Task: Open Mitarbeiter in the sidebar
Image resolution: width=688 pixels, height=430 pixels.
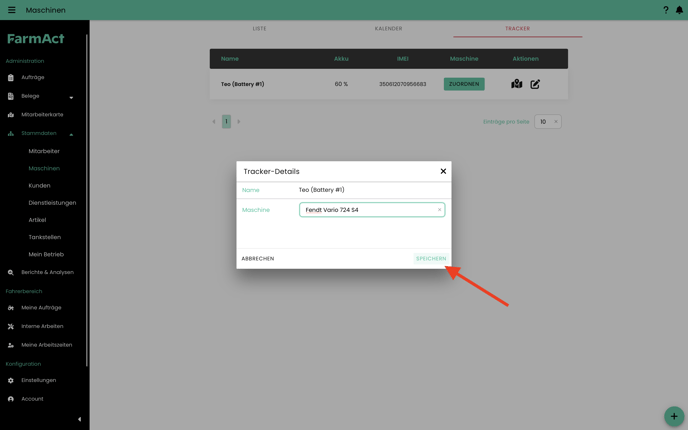Action: point(44,151)
